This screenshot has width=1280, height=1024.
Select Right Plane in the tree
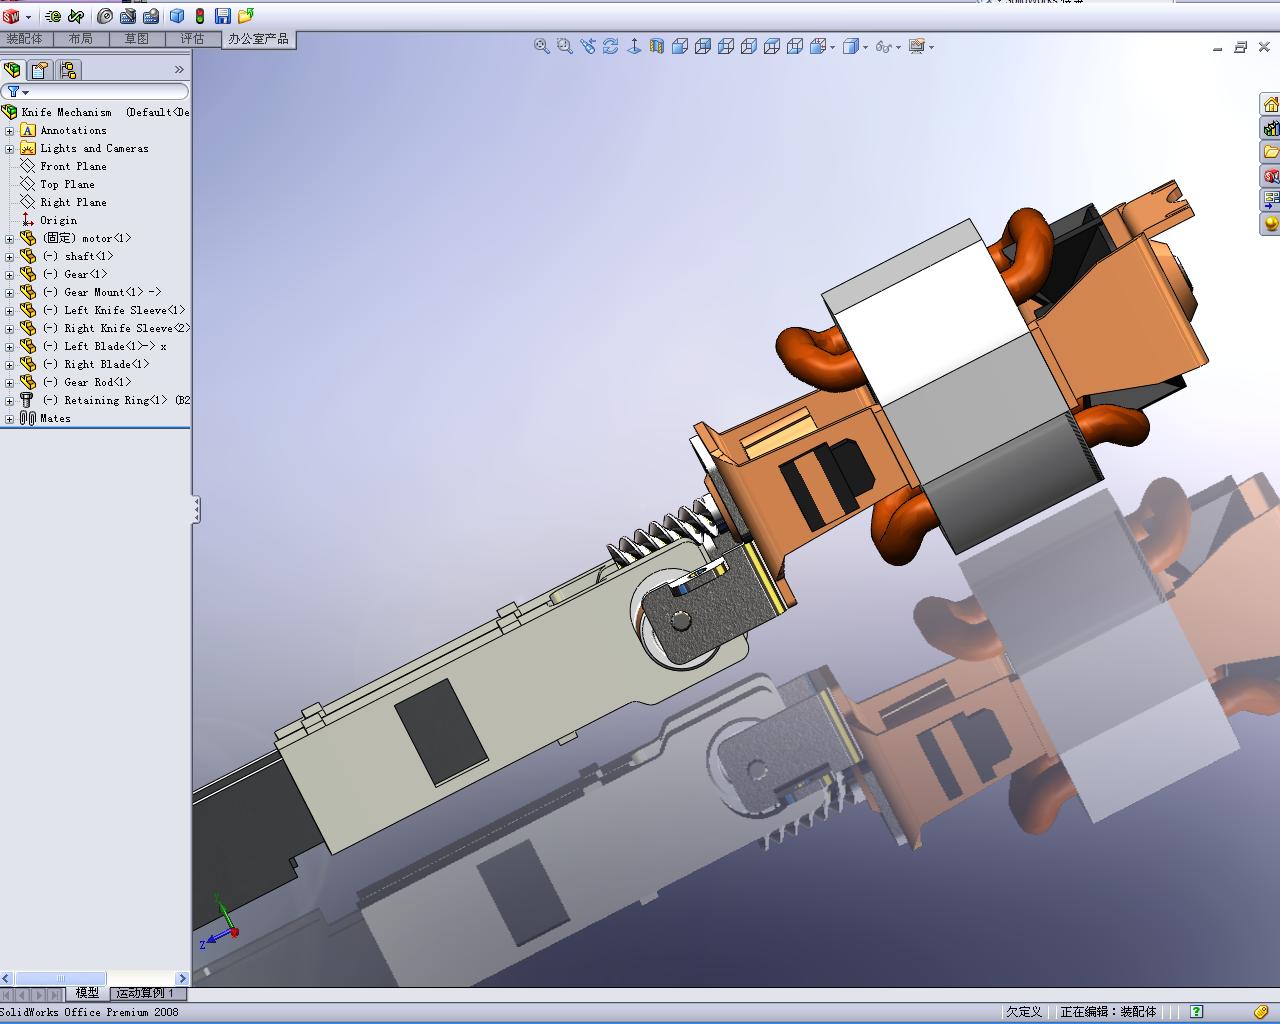[73, 203]
